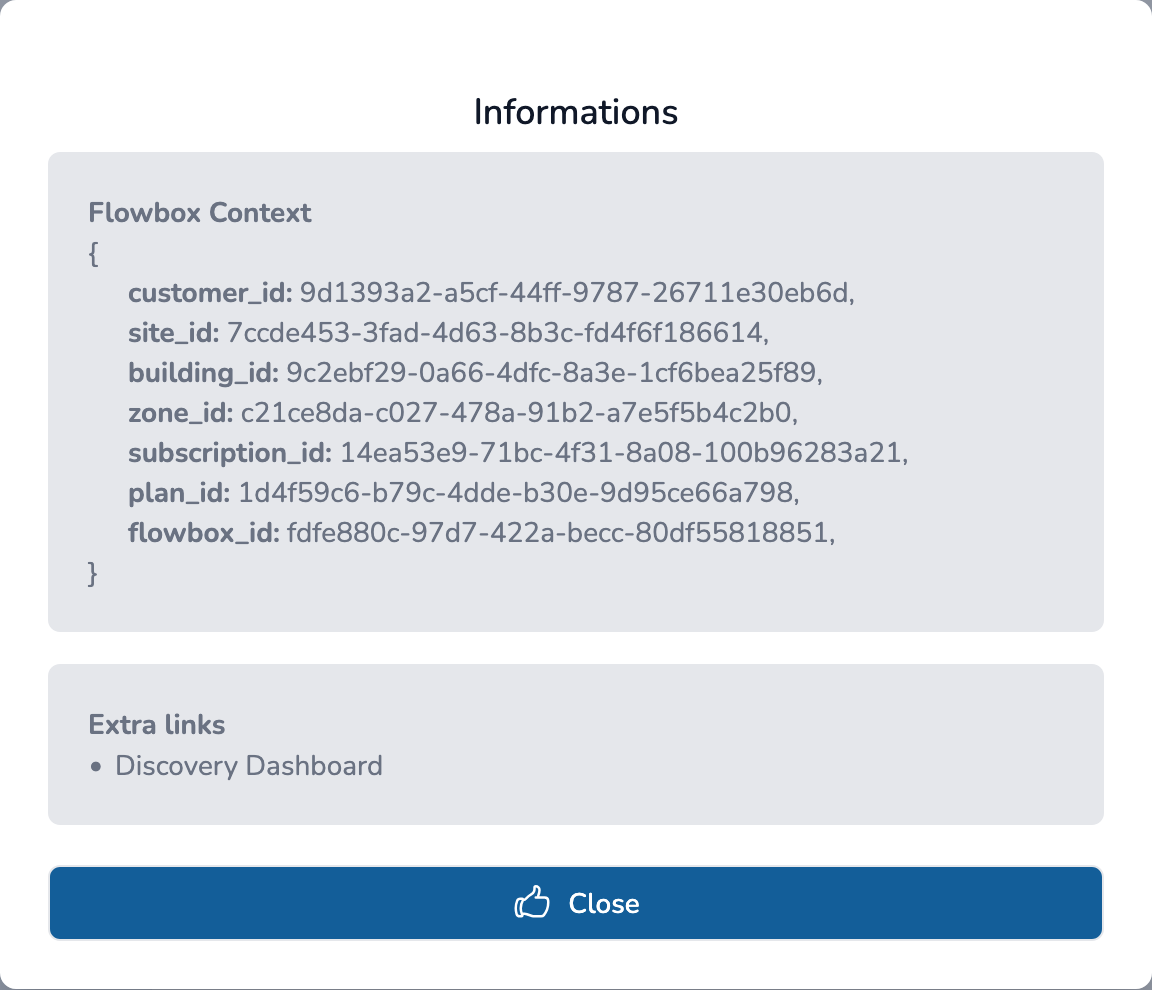
Task: Click the flowbox_id key label
Action: tap(204, 534)
